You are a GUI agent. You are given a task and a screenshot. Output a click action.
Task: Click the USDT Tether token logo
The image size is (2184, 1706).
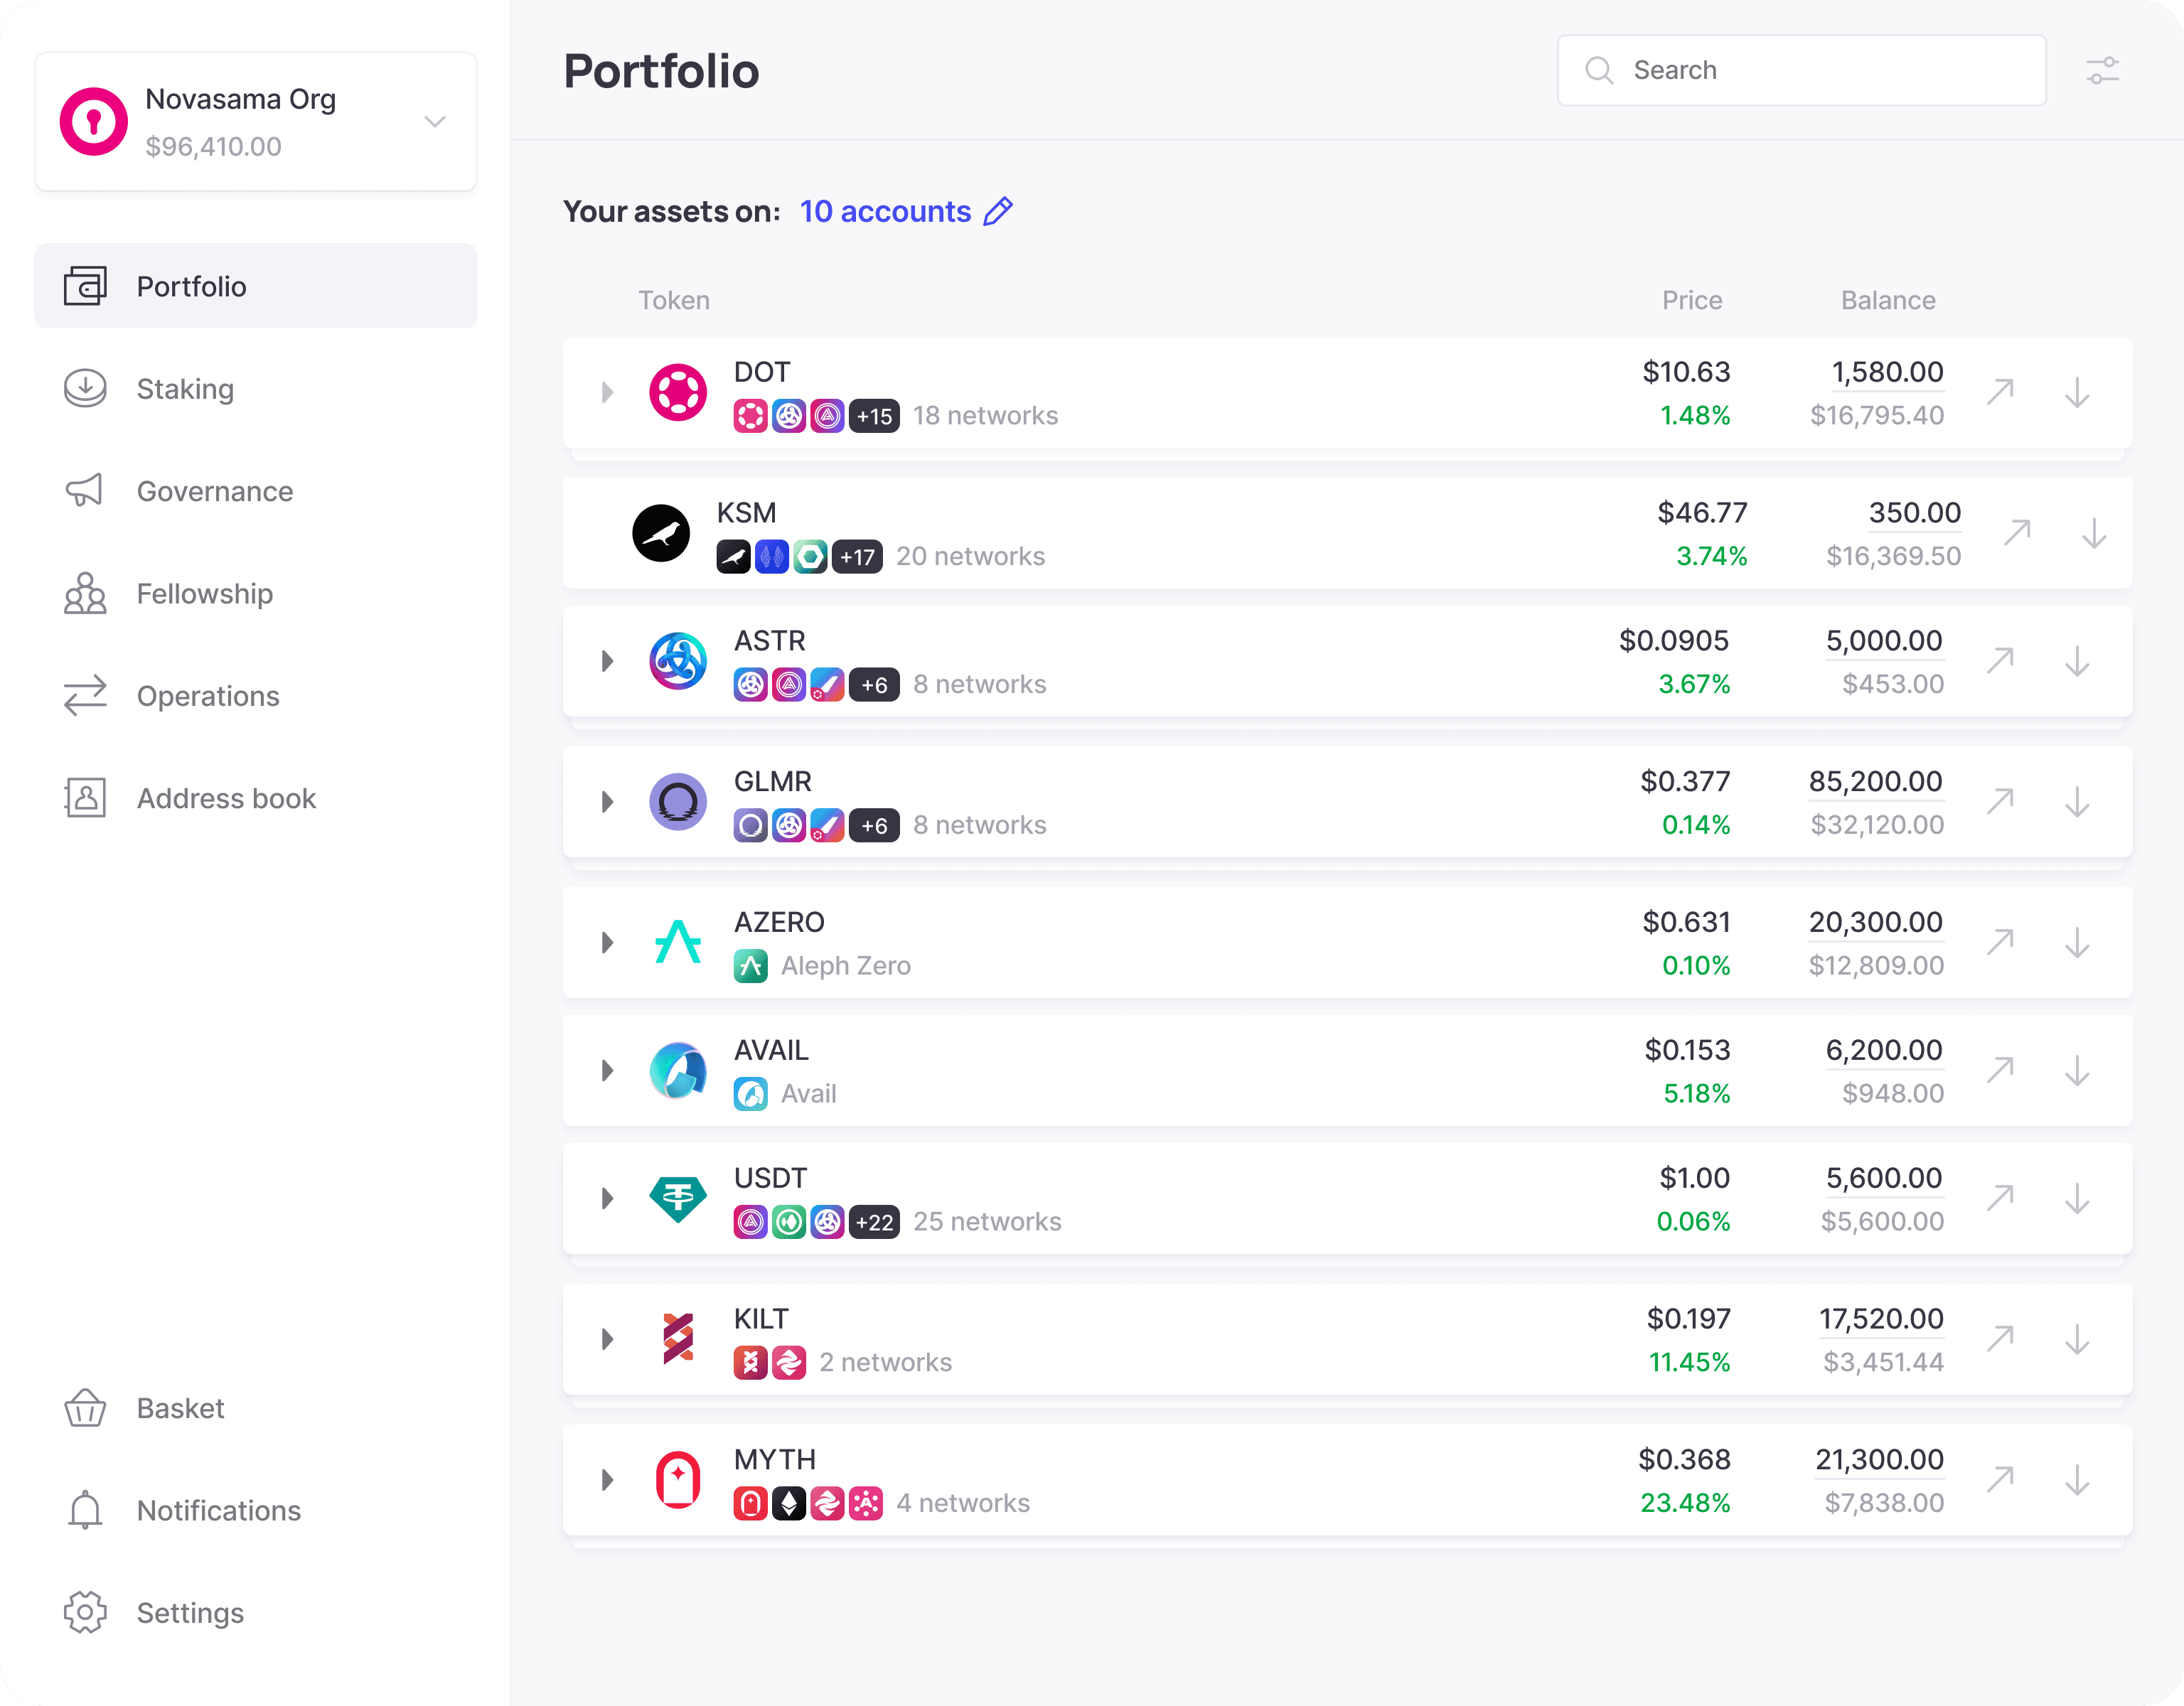click(678, 1198)
